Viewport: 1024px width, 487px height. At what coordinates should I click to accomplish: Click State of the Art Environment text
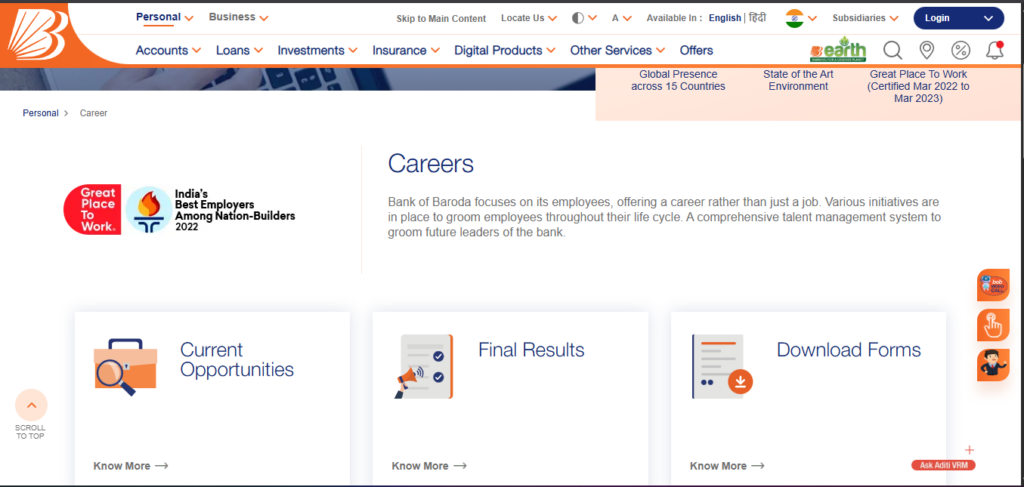point(798,80)
